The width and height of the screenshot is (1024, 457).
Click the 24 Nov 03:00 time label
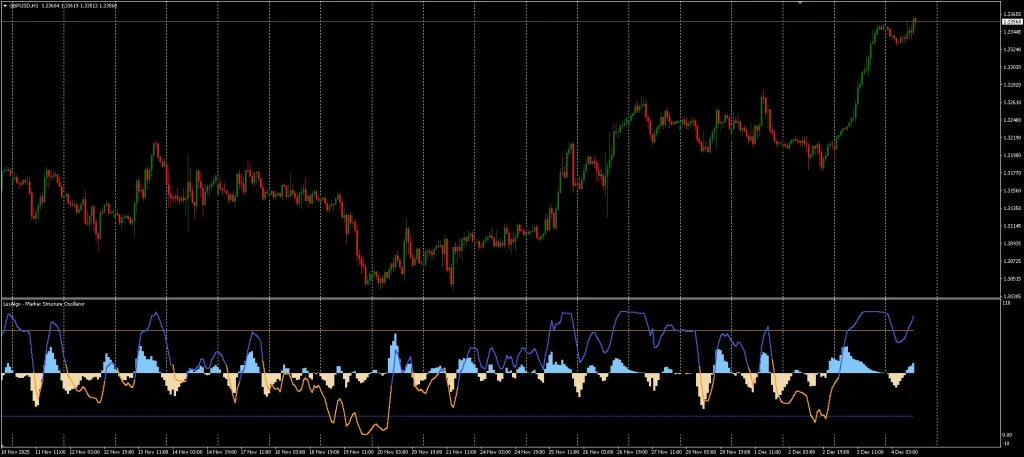click(496, 452)
